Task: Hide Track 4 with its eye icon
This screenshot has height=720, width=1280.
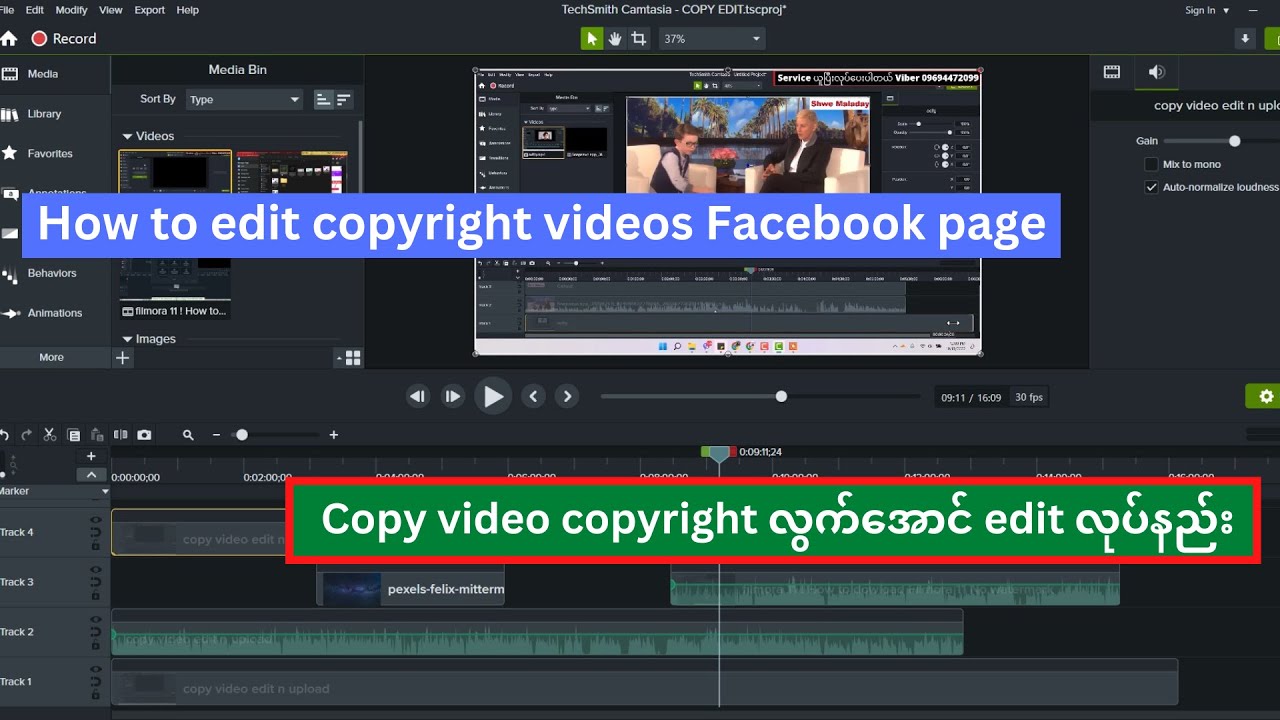Action: point(96,520)
